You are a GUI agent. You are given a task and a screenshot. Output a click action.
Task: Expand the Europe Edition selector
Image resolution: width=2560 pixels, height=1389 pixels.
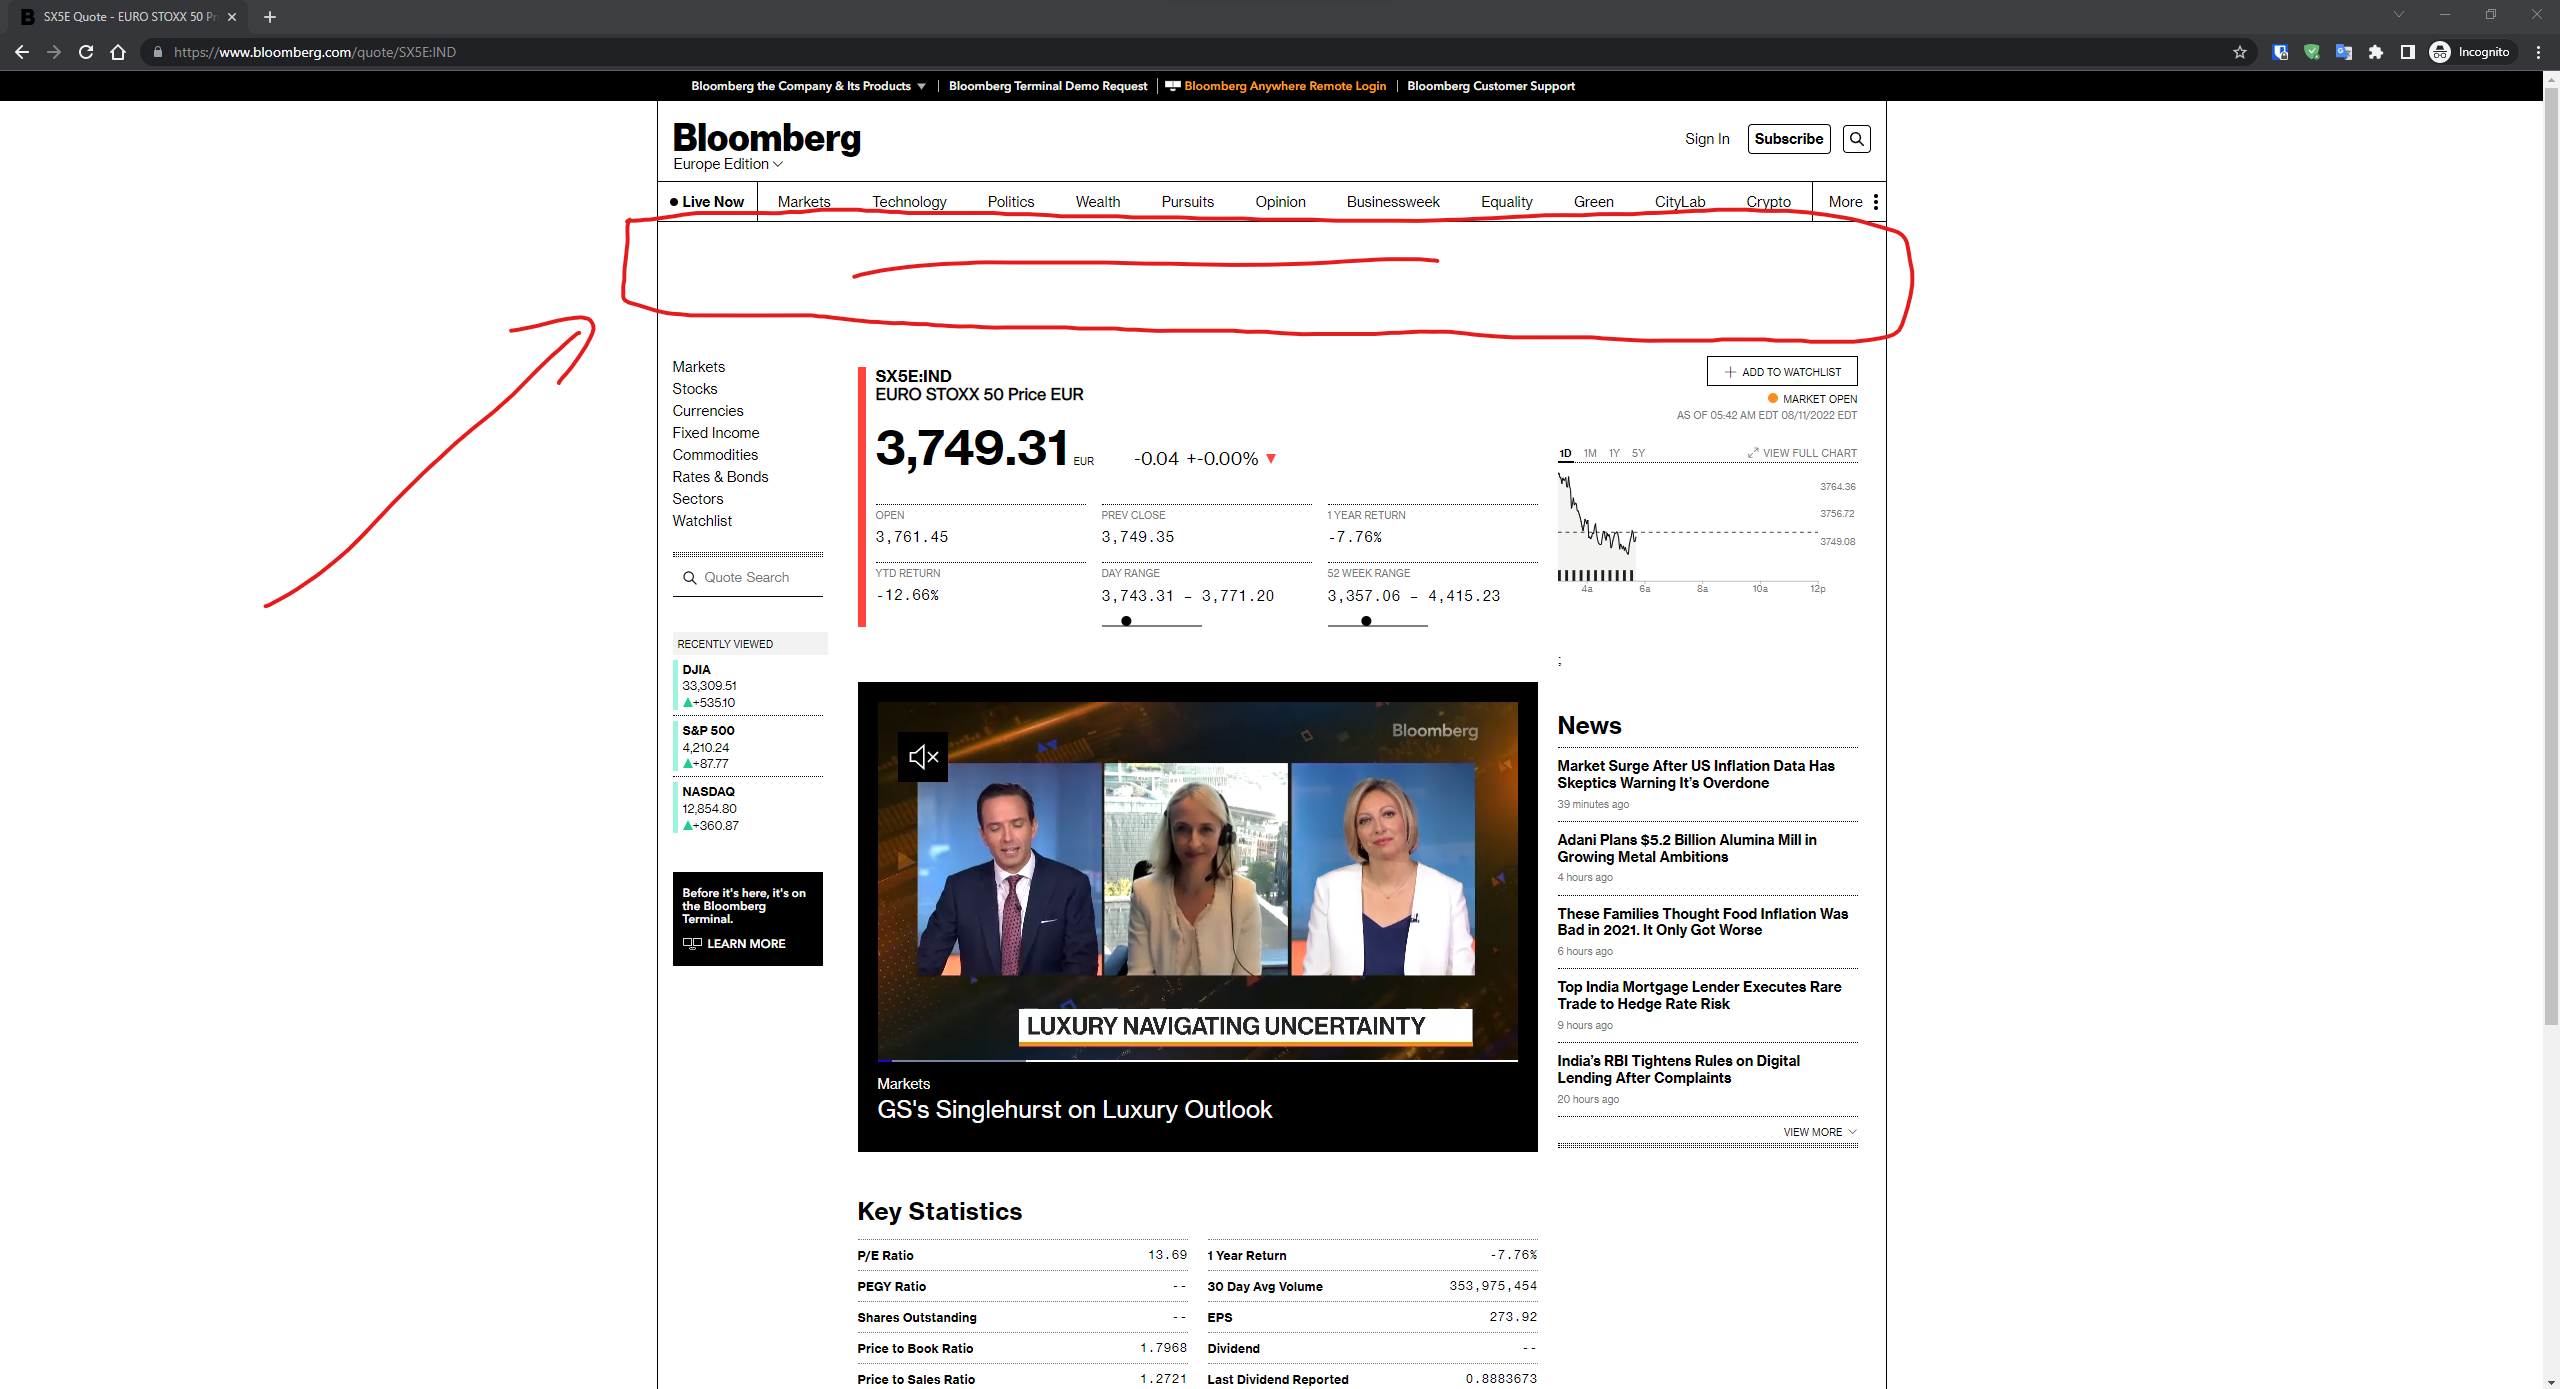coord(726,164)
